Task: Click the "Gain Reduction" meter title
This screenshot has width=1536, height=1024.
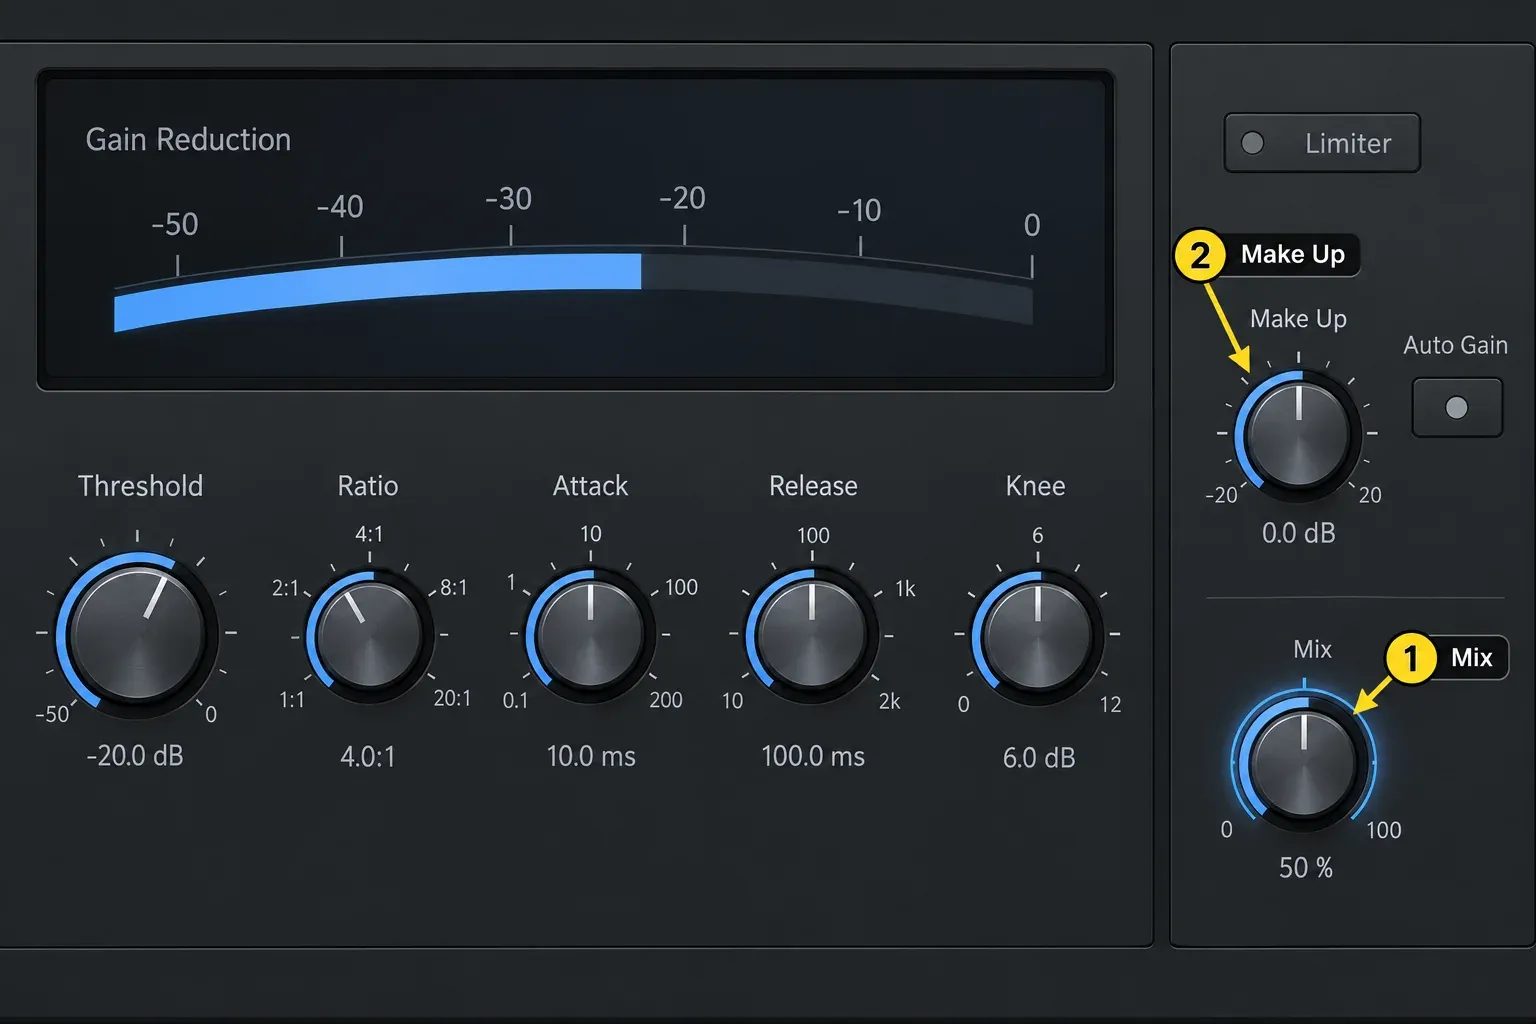Action: click(188, 140)
